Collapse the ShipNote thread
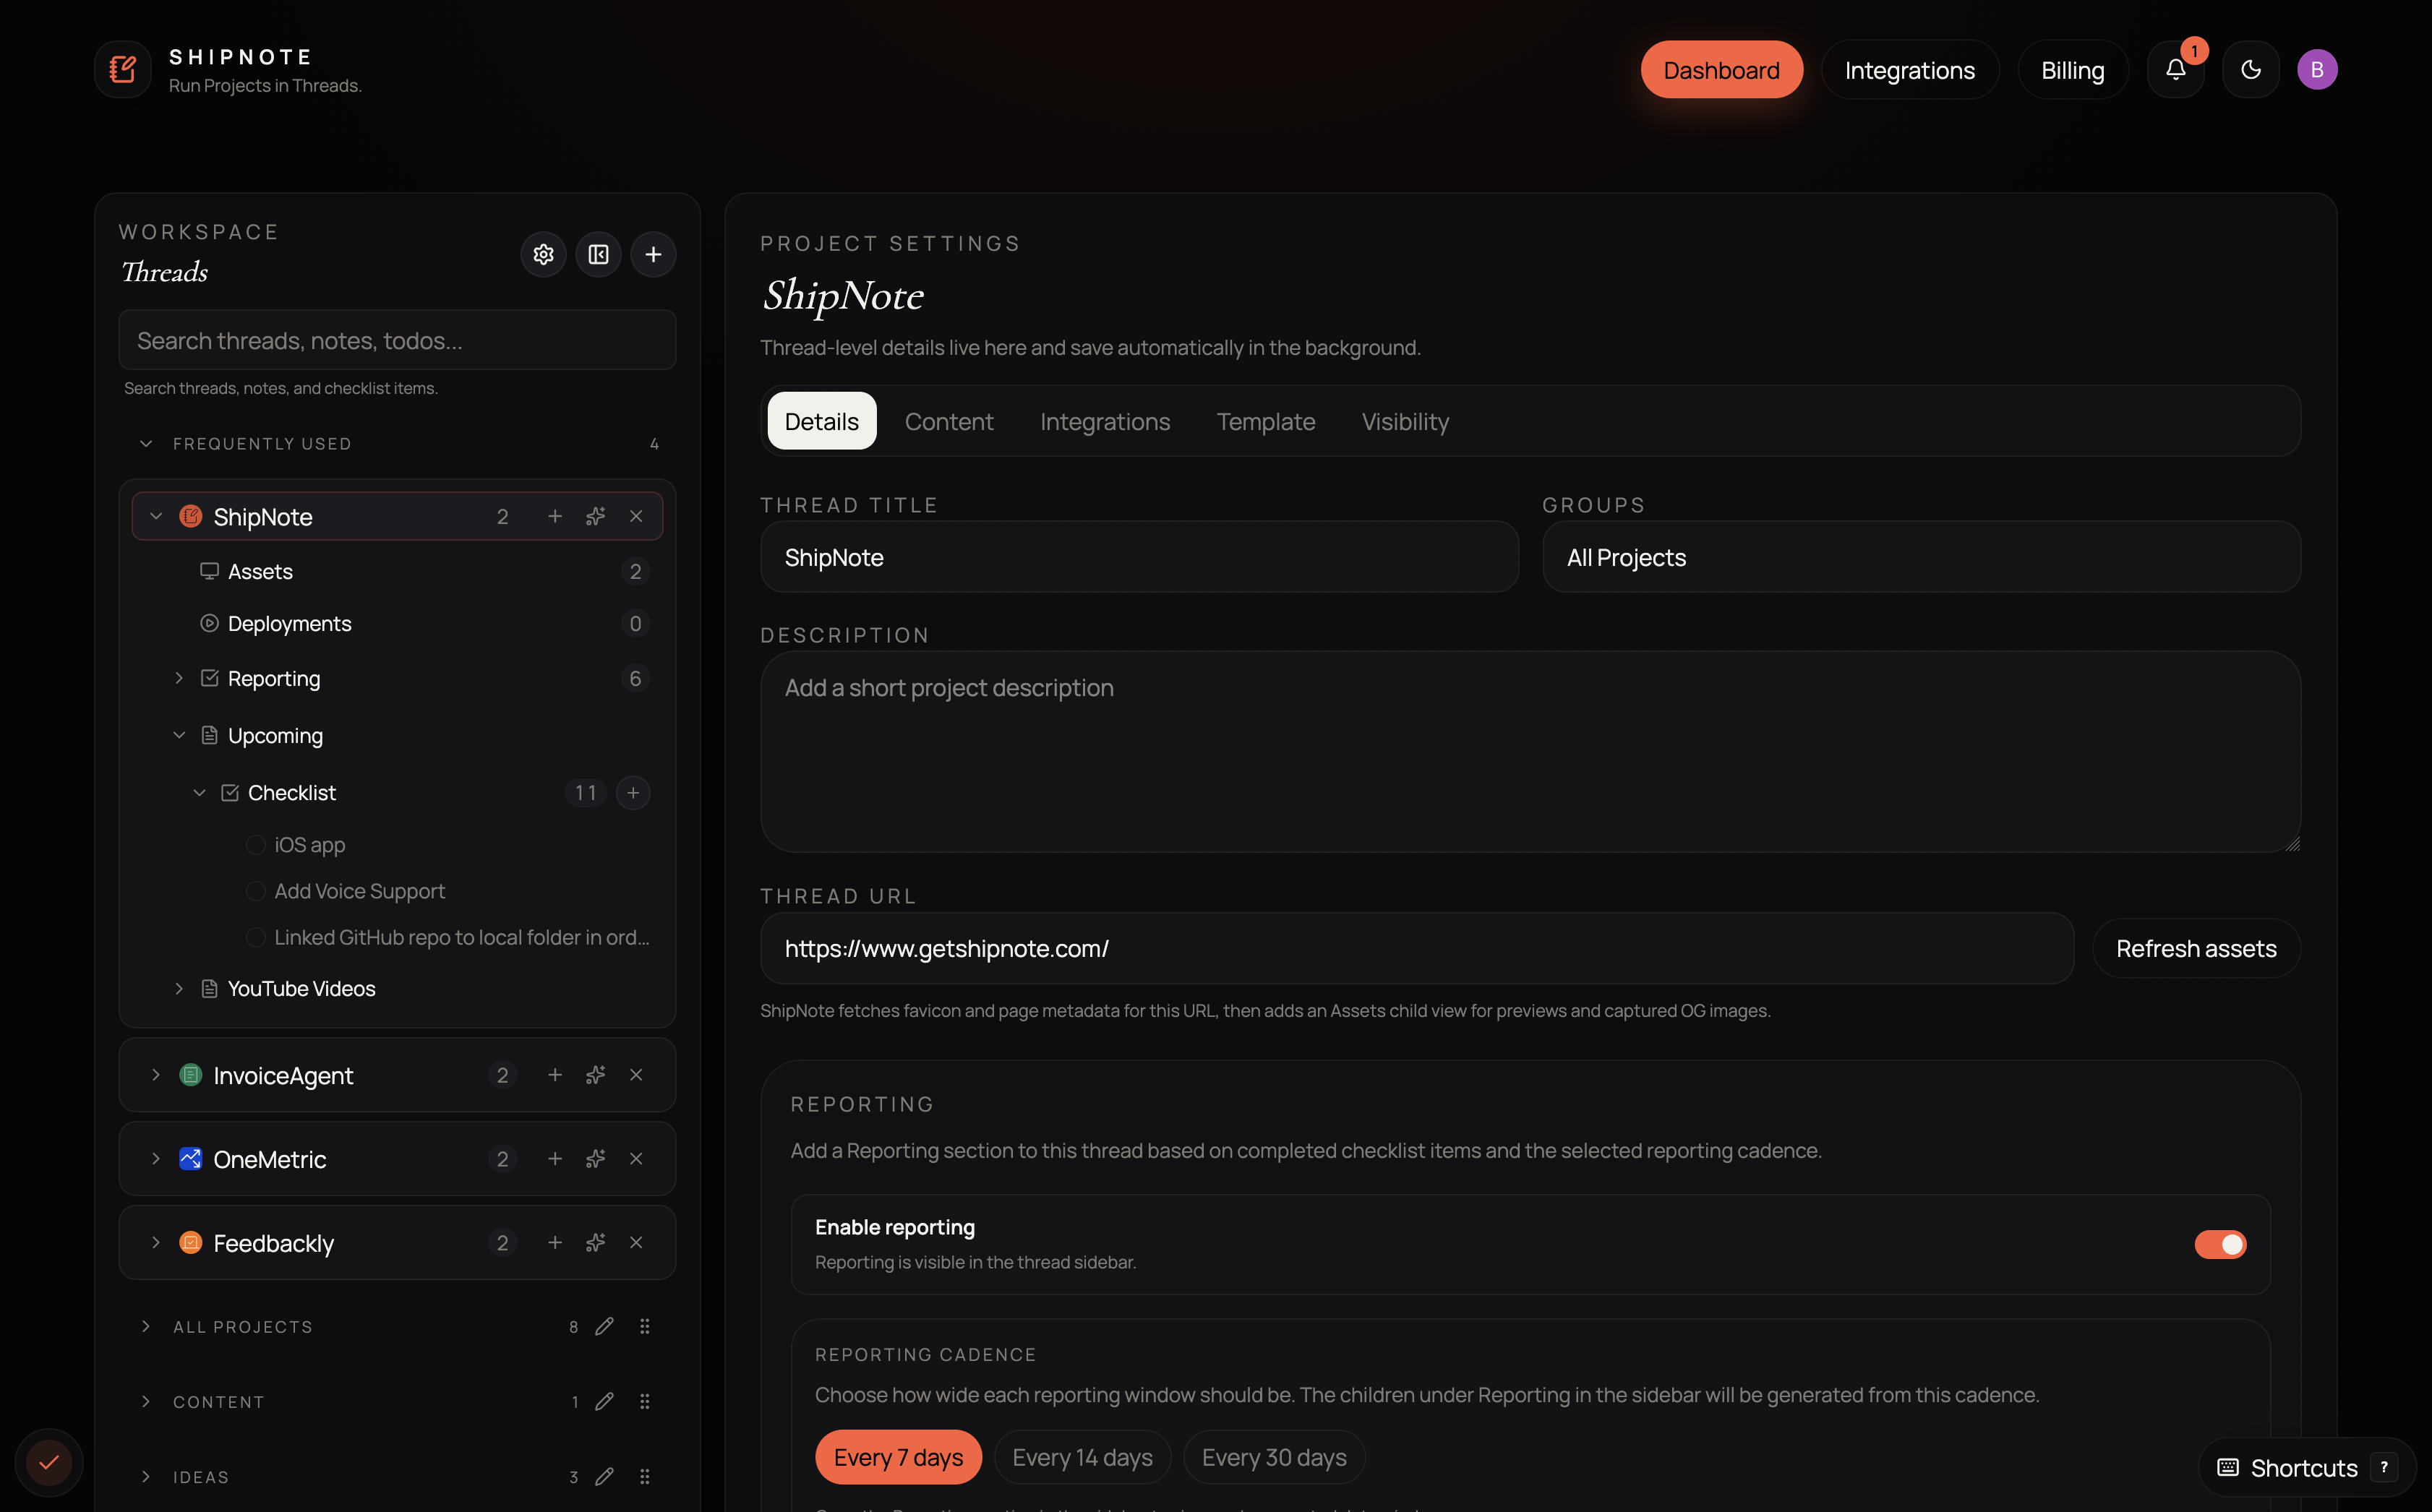The height and width of the screenshot is (1512, 2432). [156, 516]
